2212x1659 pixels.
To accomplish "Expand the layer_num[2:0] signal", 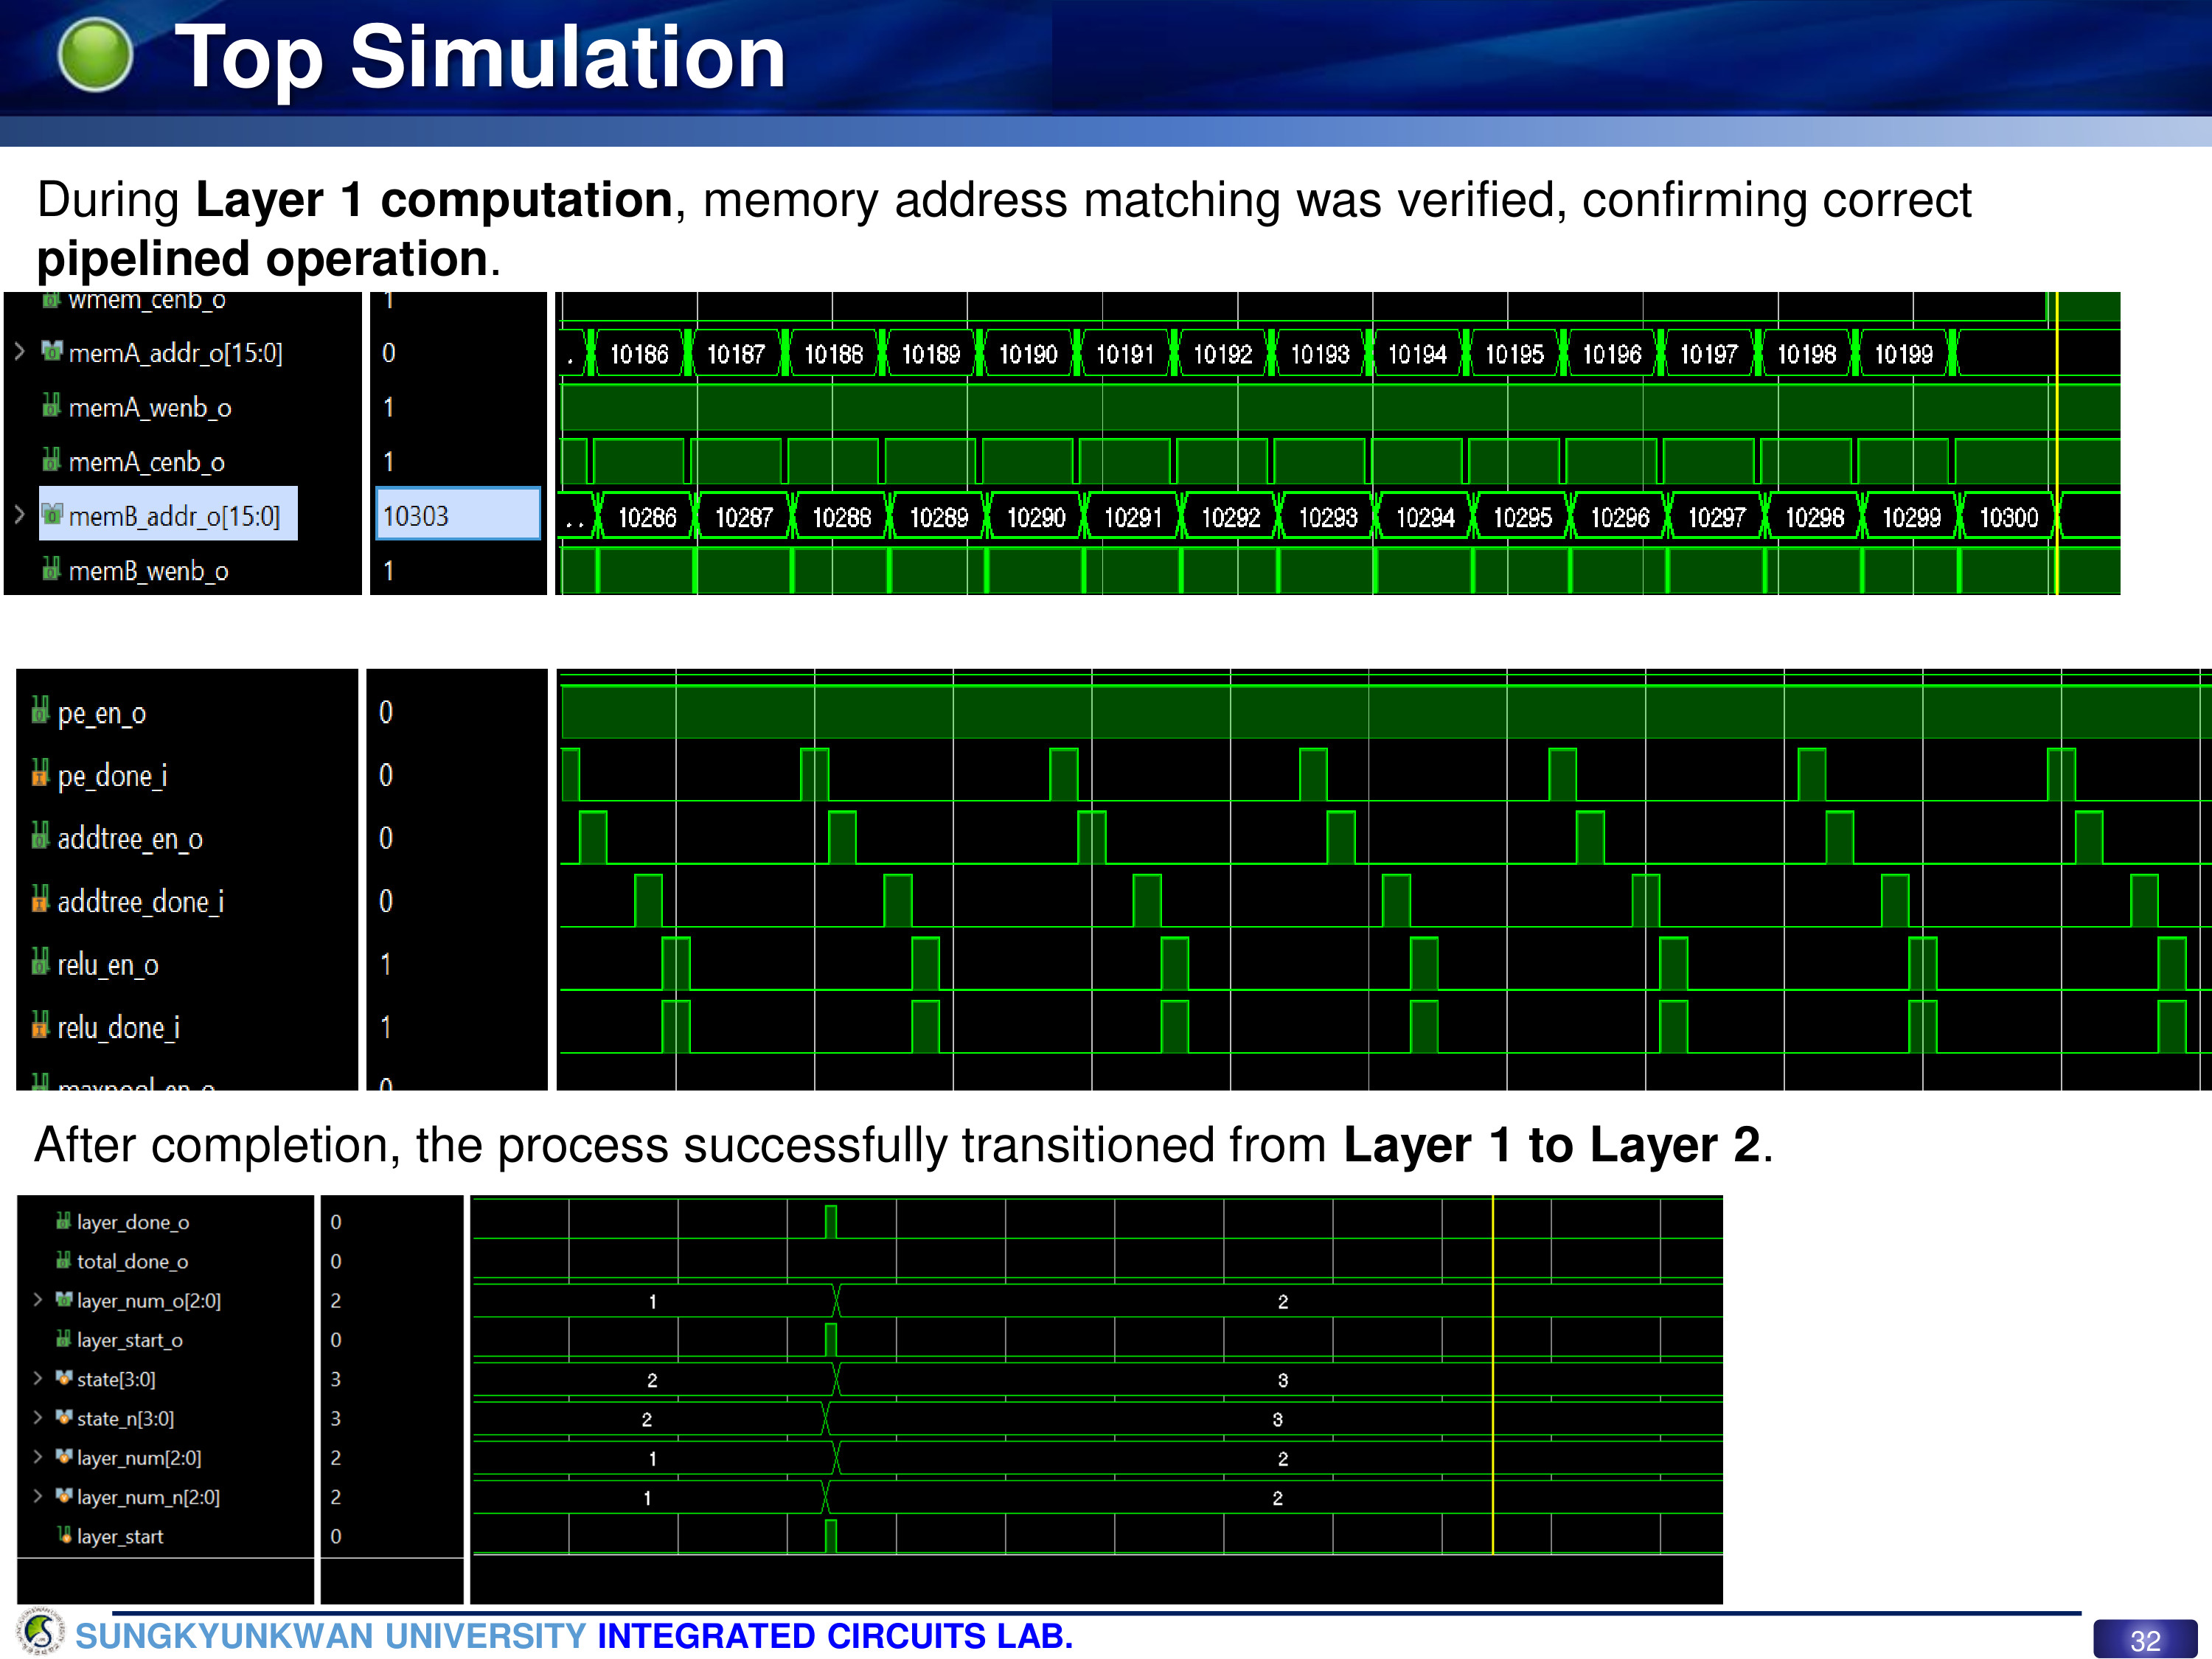I will click(37, 1456).
